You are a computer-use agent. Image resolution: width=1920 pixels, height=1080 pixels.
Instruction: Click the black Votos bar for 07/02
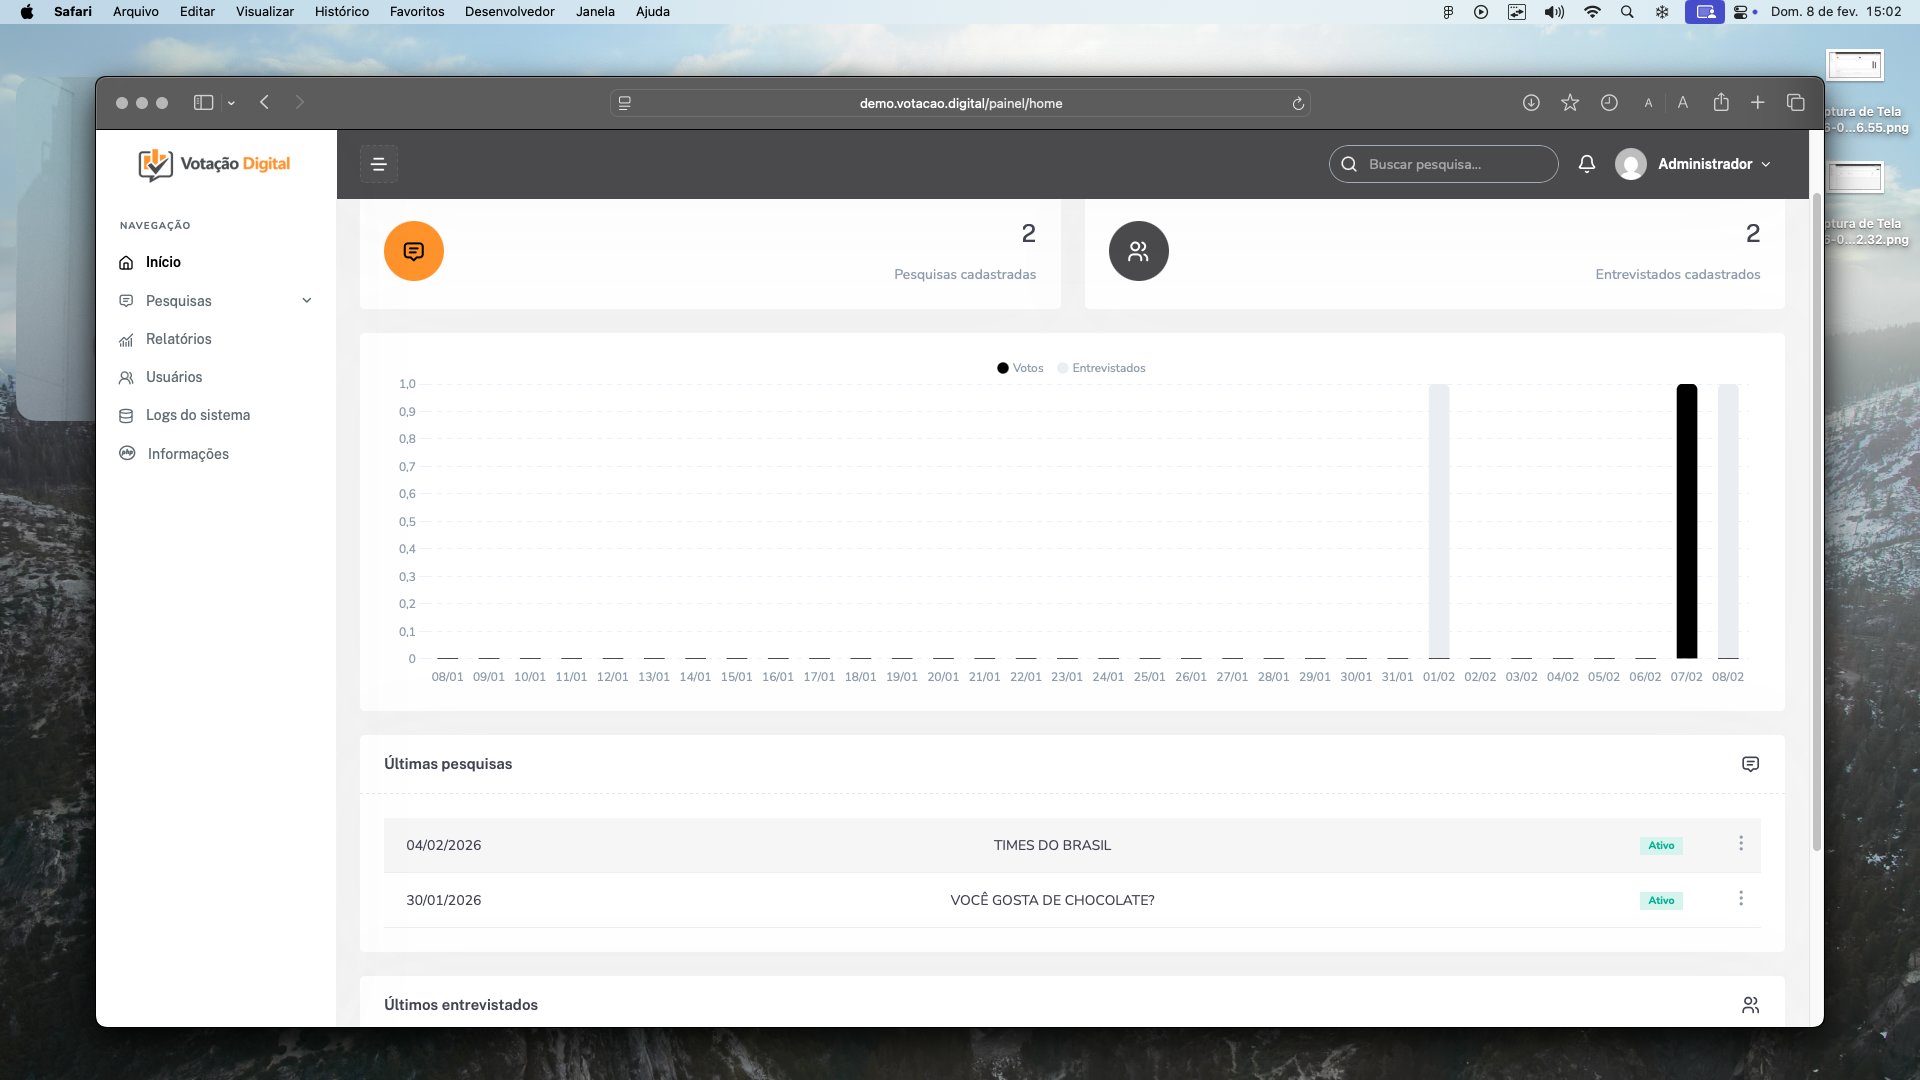(x=1686, y=520)
